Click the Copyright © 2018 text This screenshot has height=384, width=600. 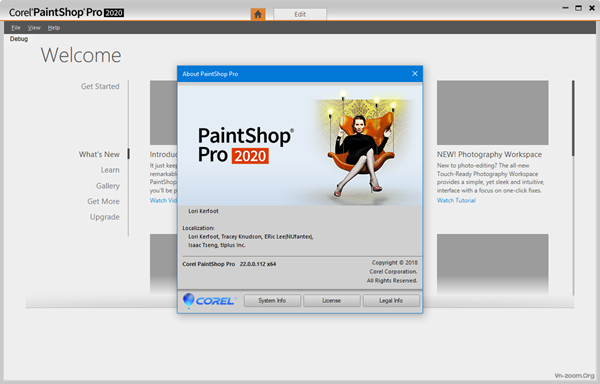click(x=395, y=262)
